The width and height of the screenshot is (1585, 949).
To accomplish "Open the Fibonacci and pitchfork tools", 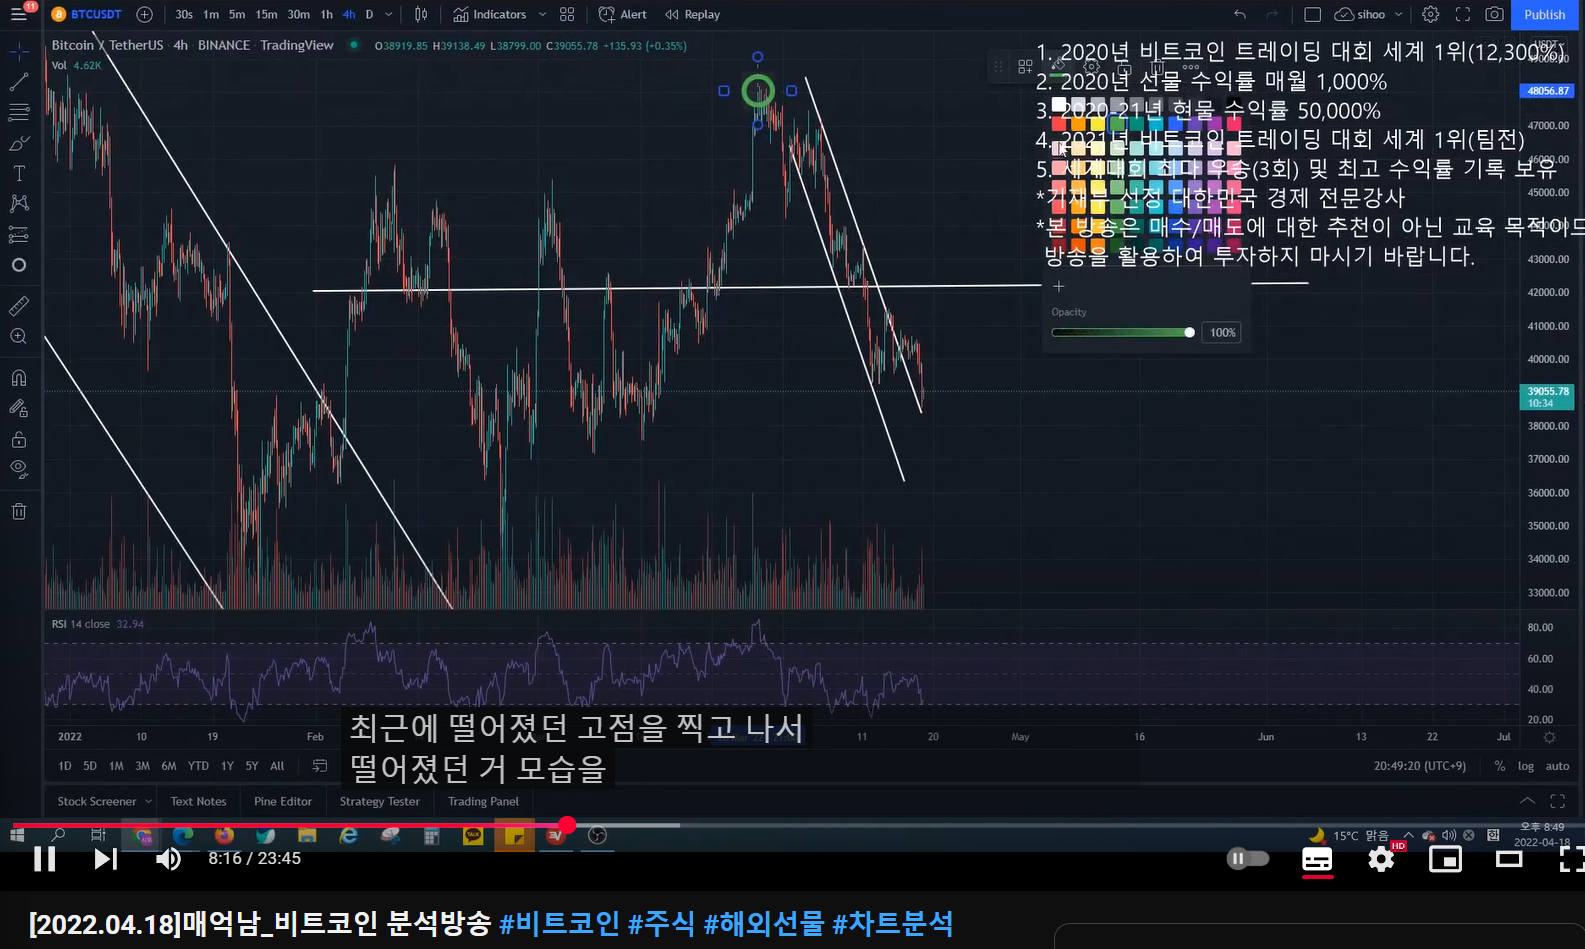I will [19, 112].
